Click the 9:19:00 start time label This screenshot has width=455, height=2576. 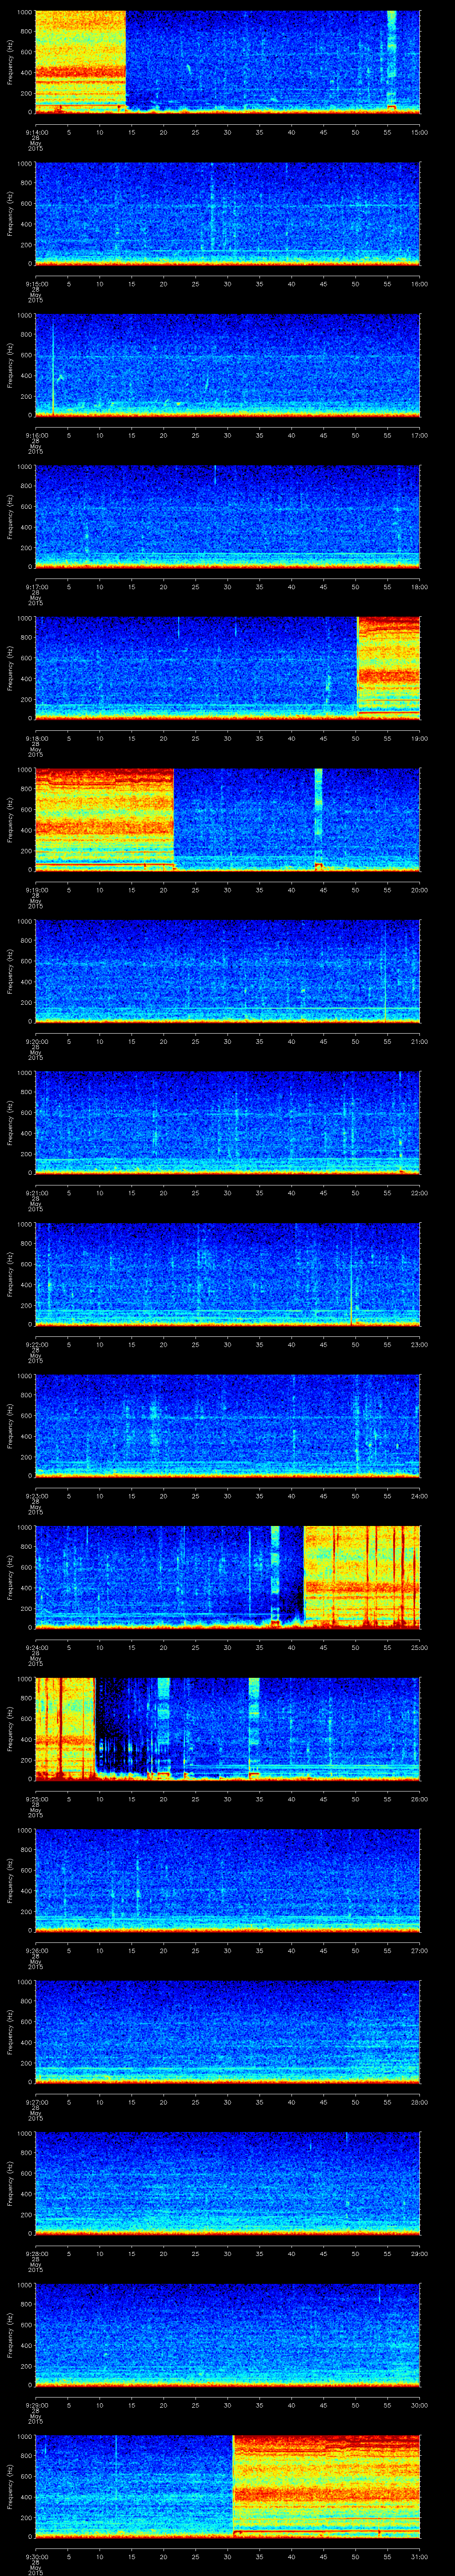pos(36,890)
